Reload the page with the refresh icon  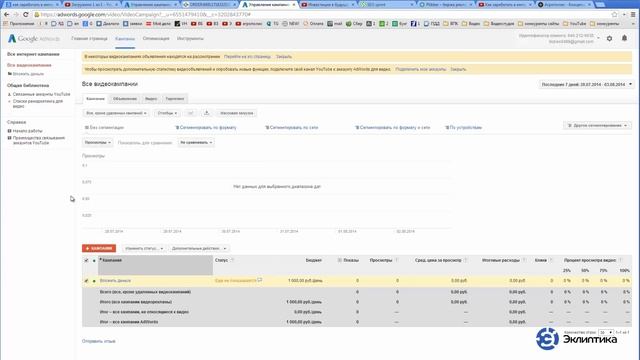pyautogui.click(x=26, y=14)
